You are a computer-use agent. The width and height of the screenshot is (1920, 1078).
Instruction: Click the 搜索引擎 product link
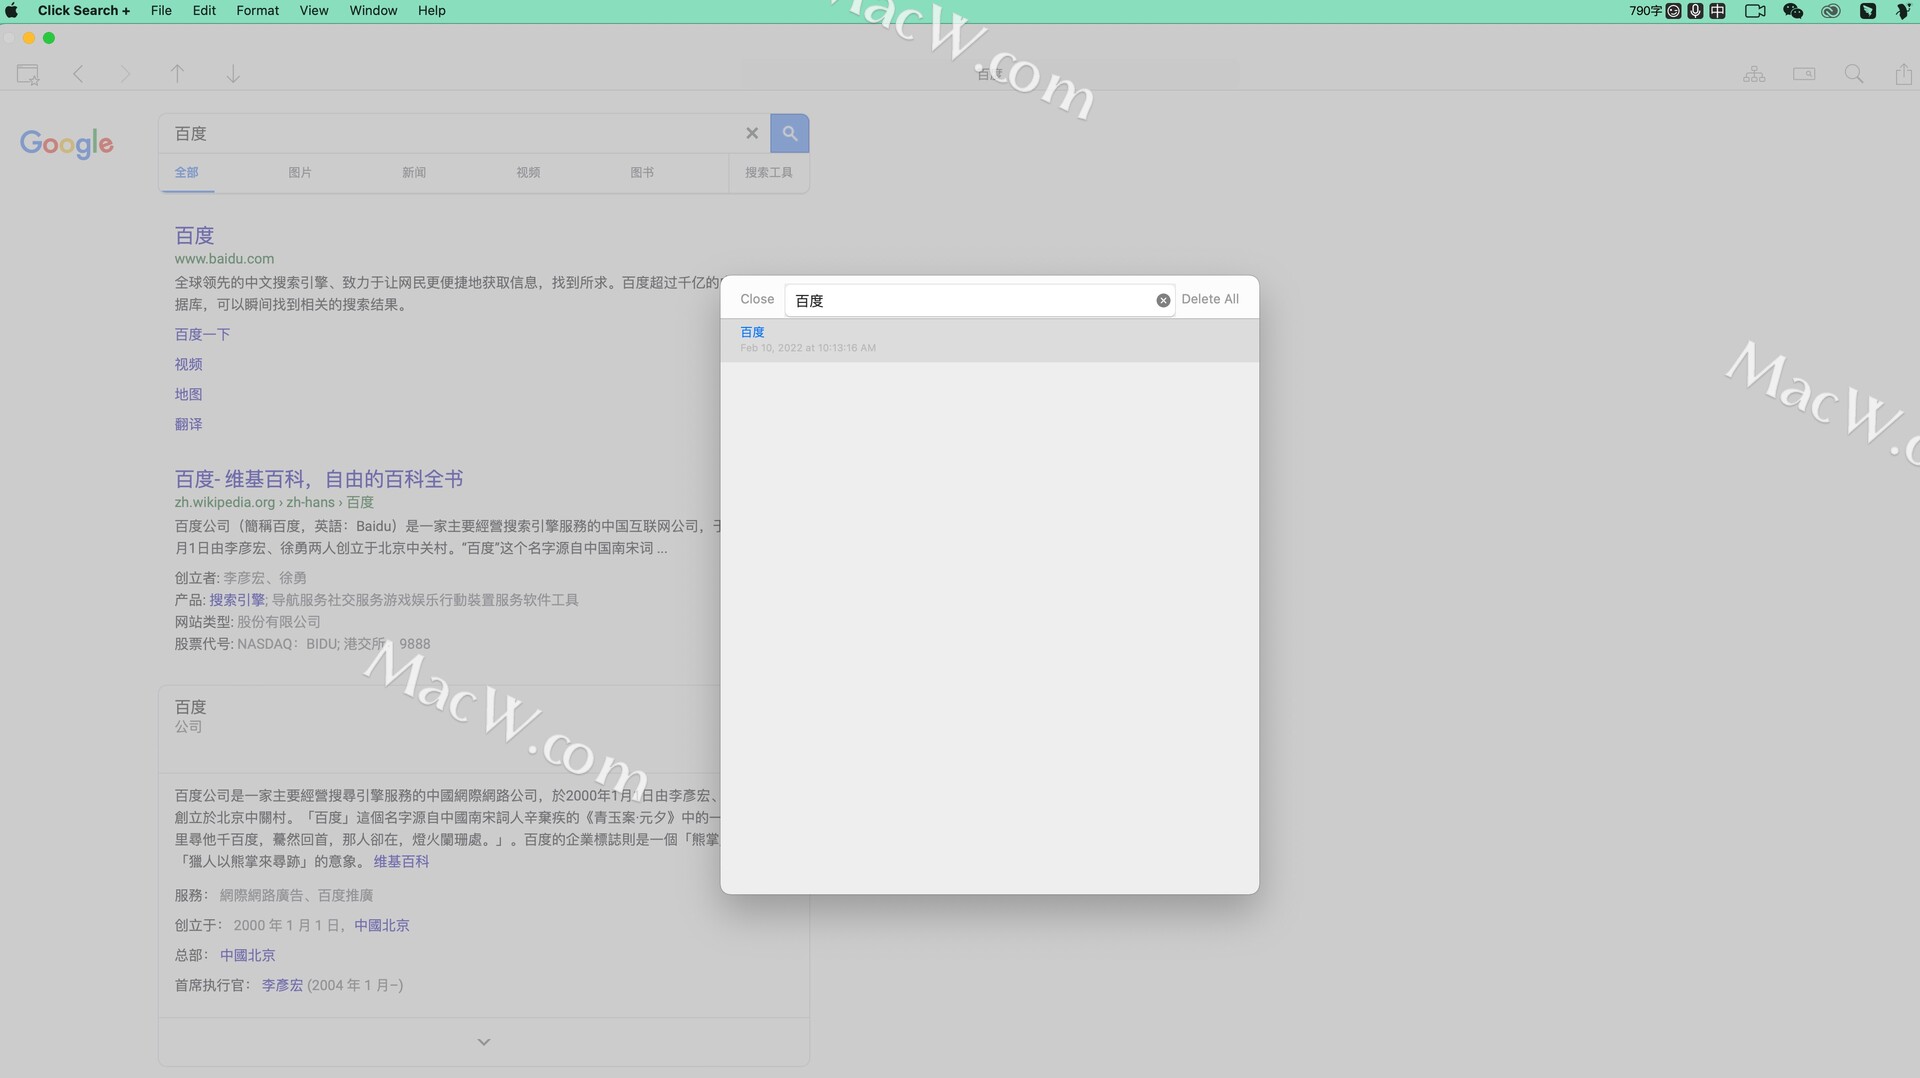tap(236, 600)
